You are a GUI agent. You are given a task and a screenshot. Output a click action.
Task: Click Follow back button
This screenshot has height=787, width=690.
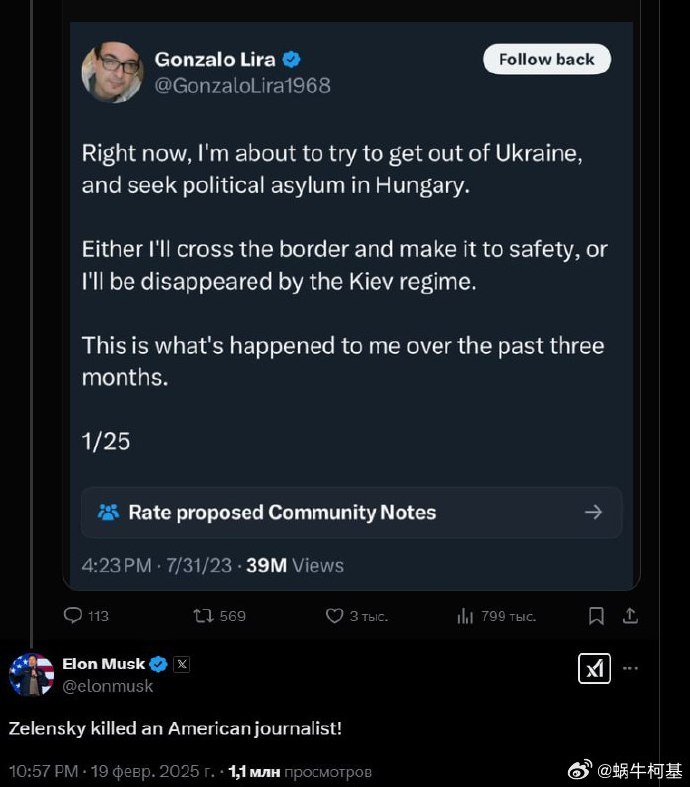point(547,59)
